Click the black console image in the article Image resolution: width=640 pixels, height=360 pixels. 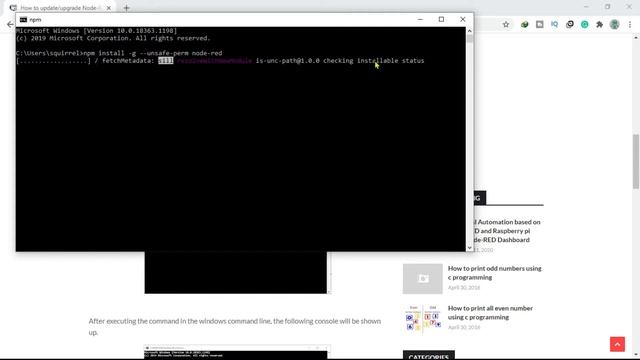coord(236,272)
